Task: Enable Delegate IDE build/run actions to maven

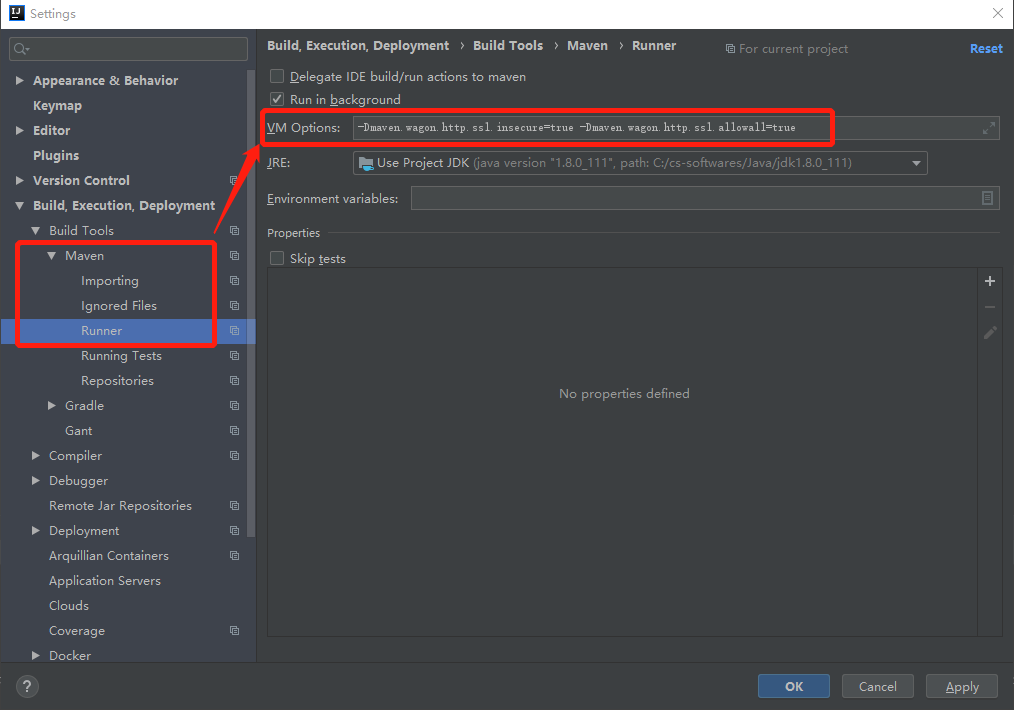Action: pos(277,76)
